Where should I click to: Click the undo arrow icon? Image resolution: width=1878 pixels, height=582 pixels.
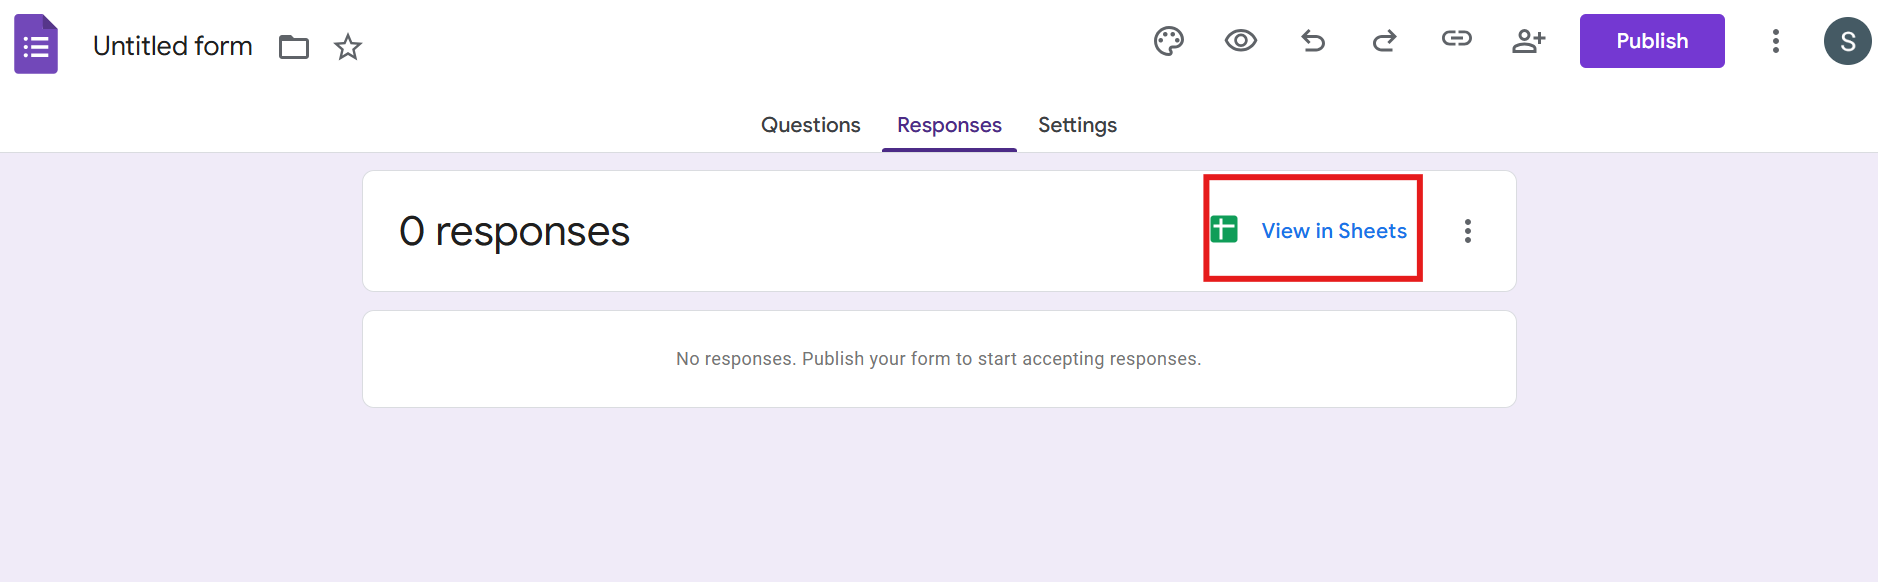pyautogui.click(x=1313, y=41)
